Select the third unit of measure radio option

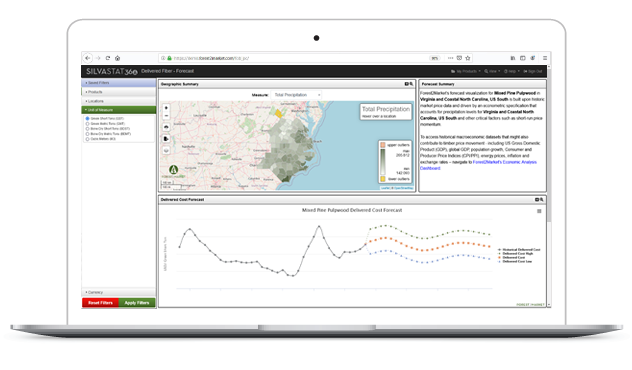point(87,129)
